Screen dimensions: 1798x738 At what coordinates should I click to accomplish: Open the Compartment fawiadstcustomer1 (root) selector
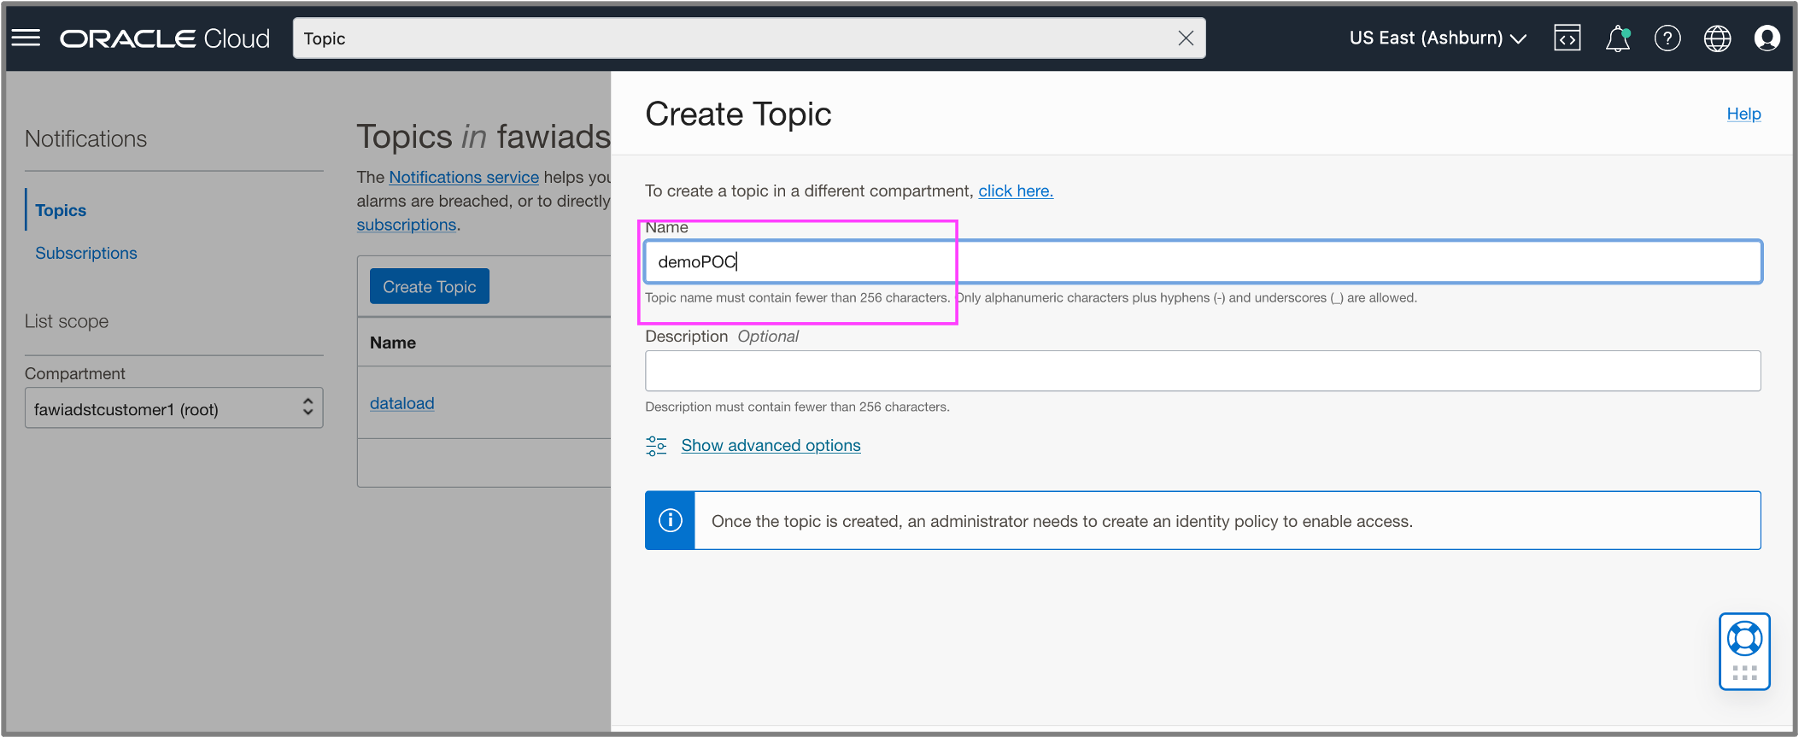[x=174, y=408]
